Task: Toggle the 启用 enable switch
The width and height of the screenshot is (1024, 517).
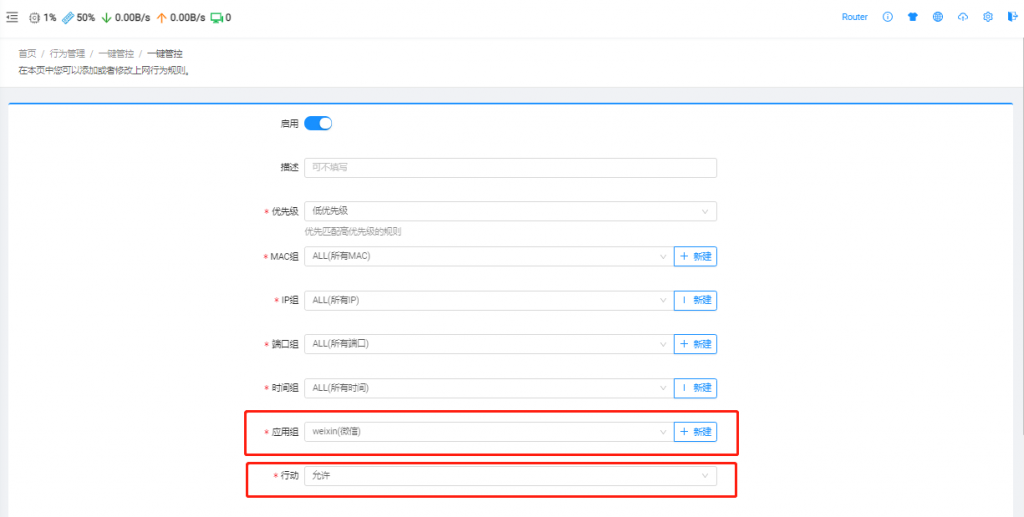Action: 318,123
